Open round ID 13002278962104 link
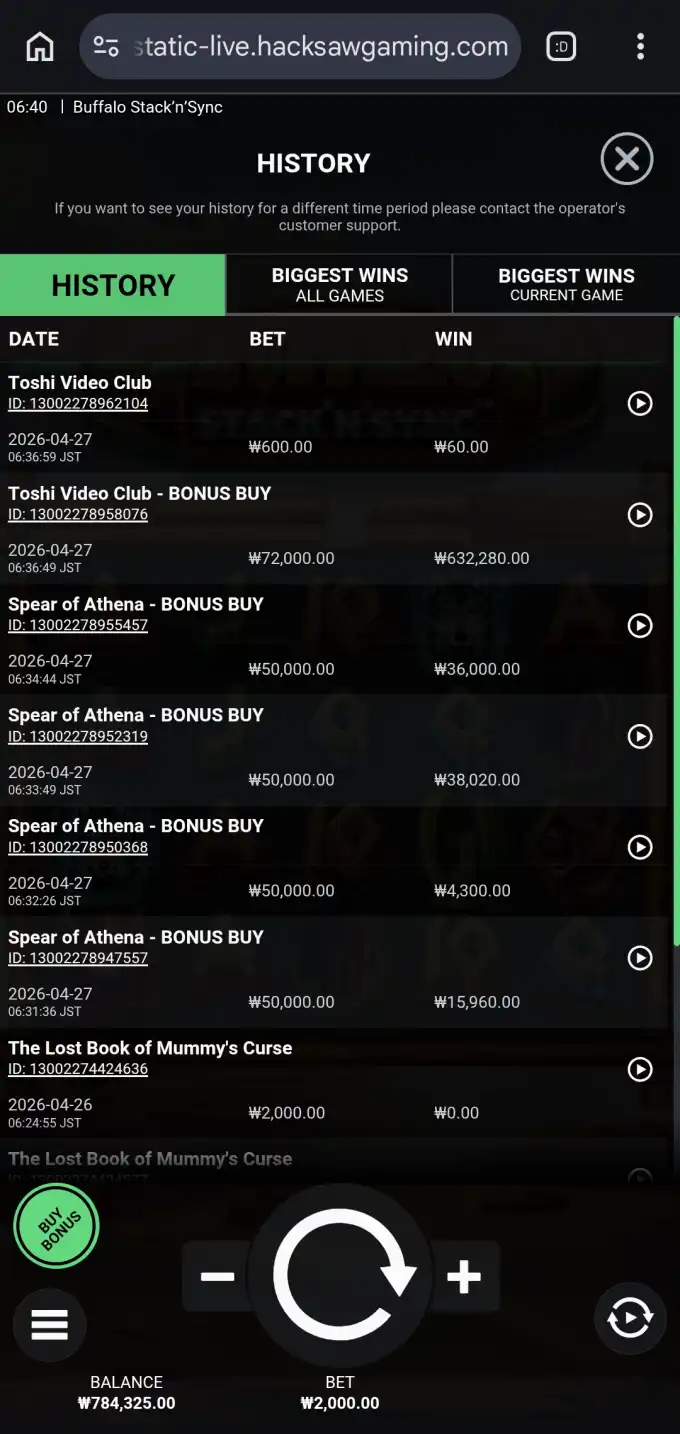680x1434 pixels. pyautogui.click(x=78, y=404)
